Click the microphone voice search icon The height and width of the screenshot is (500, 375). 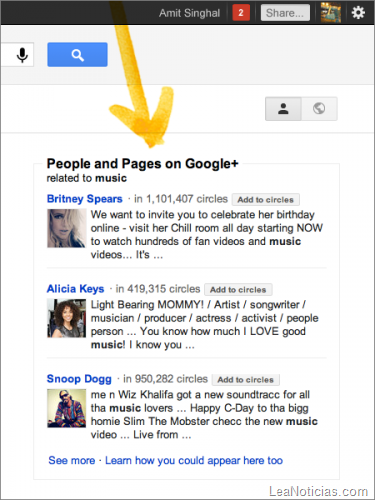[x=22, y=55]
